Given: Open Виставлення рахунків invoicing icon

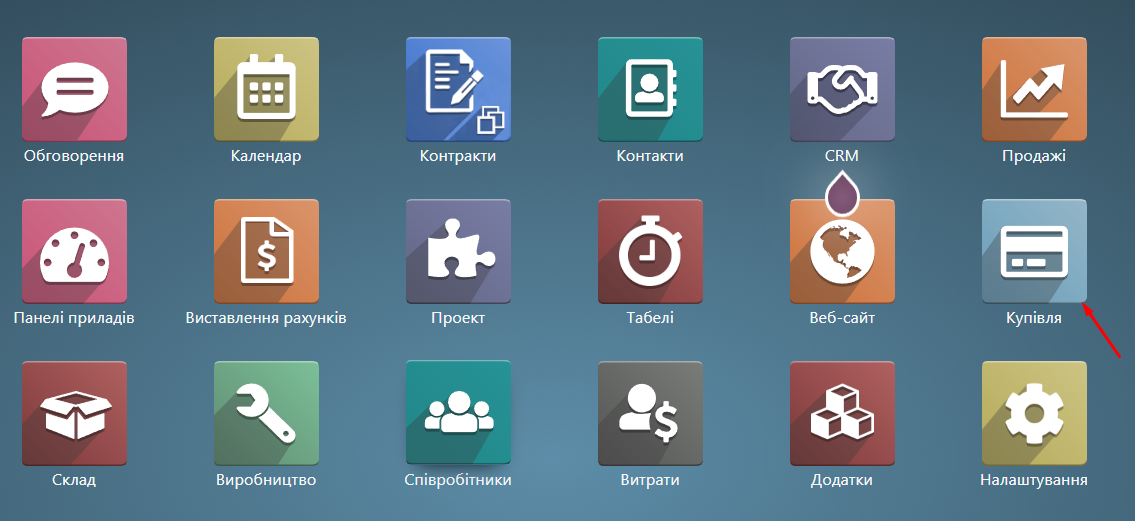Looking at the screenshot, I should (266, 251).
